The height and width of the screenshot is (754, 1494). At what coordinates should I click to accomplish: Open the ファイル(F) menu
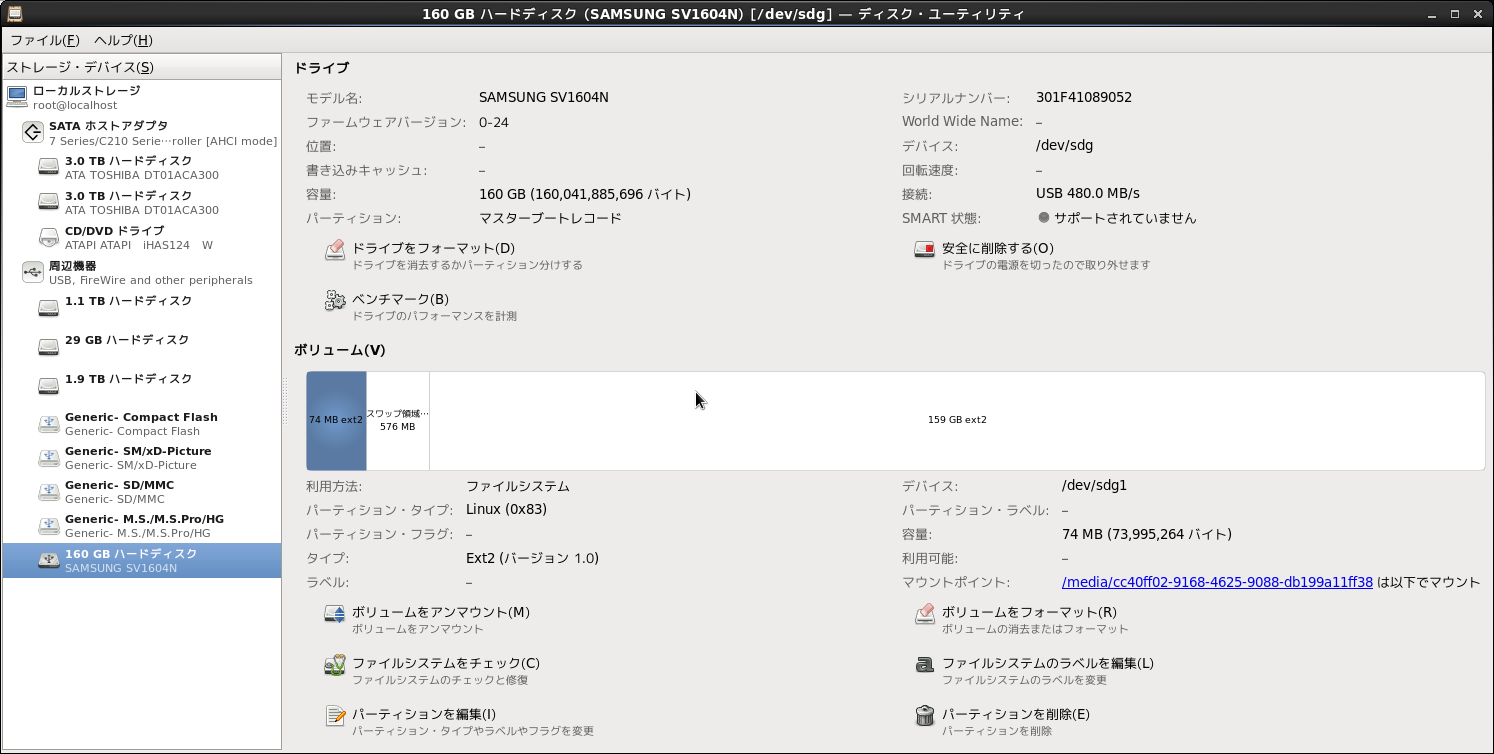pyautogui.click(x=44, y=40)
